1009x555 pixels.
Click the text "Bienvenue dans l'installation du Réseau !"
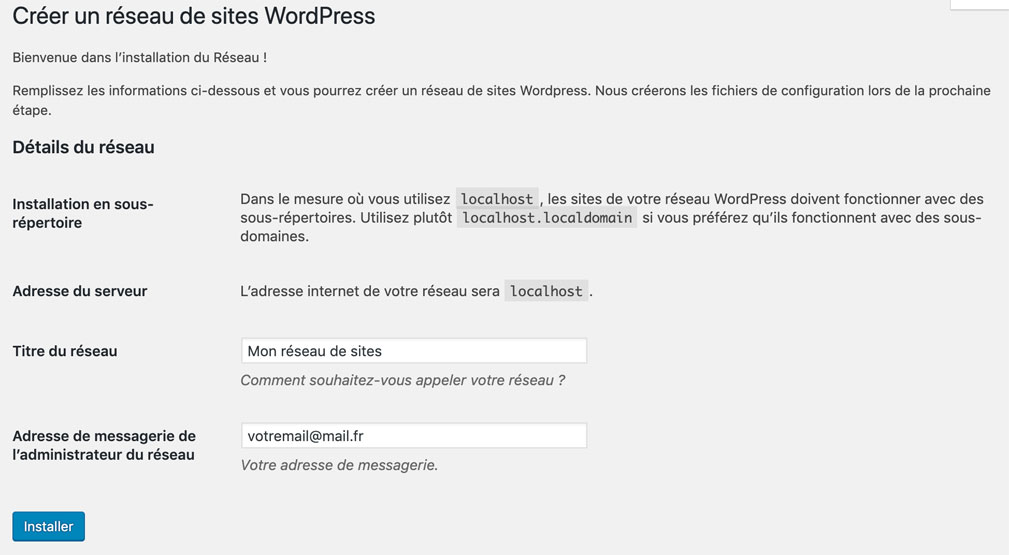coord(140,57)
